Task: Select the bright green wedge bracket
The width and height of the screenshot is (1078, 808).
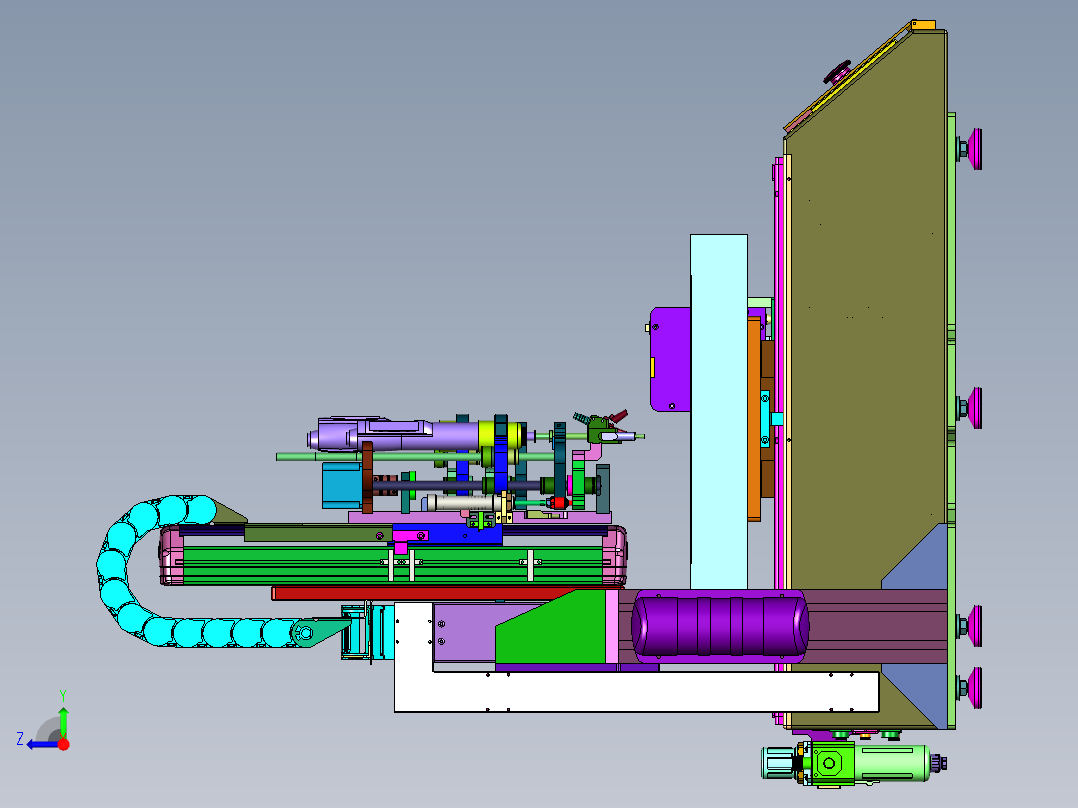Action: pyautogui.click(x=550, y=629)
